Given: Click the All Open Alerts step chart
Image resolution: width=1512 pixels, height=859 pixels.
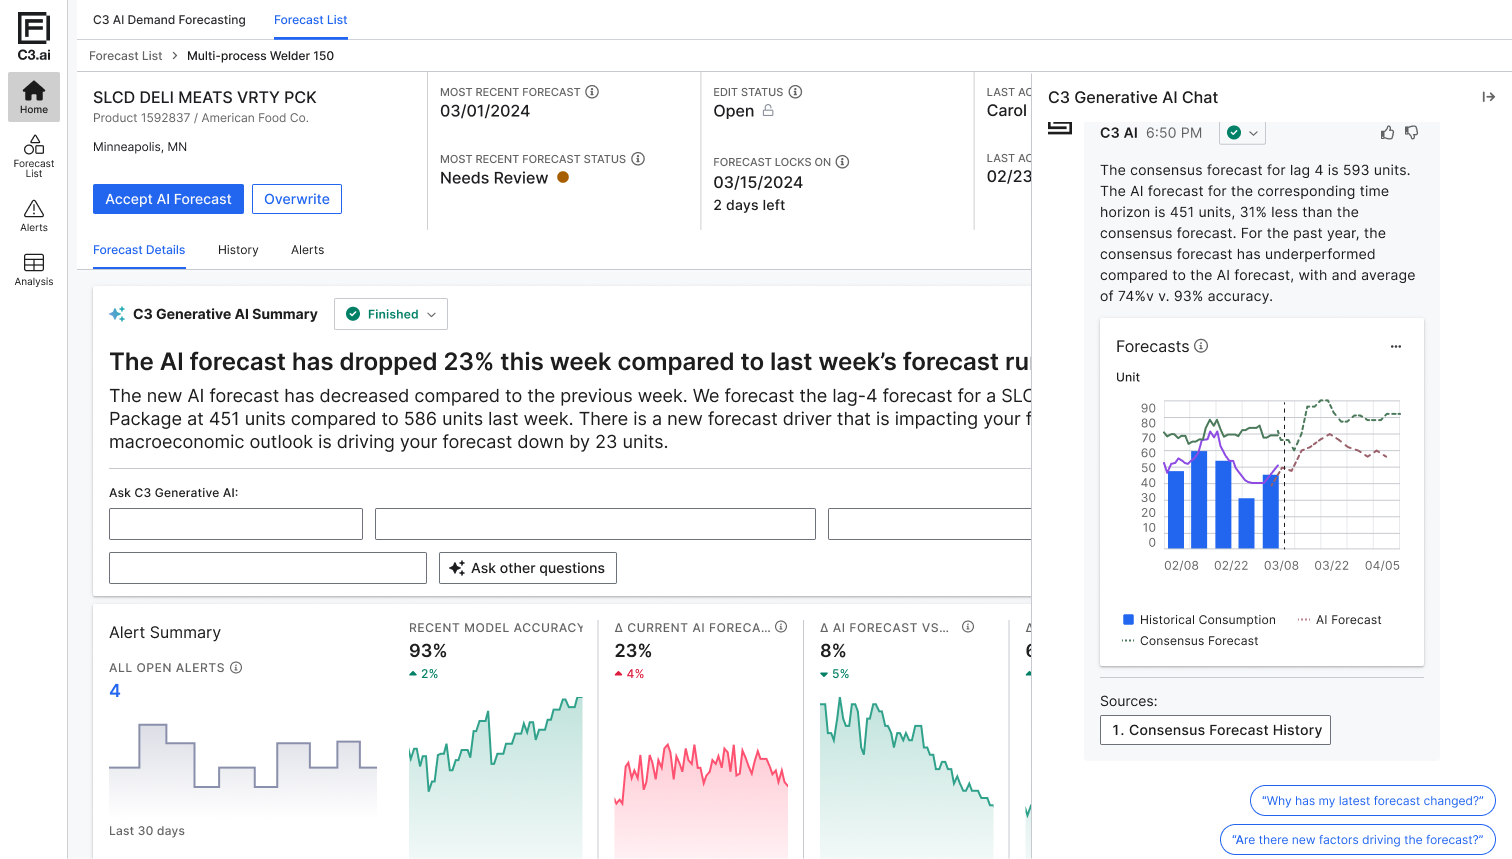Looking at the screenshot, I should click(x=243, y=767).
